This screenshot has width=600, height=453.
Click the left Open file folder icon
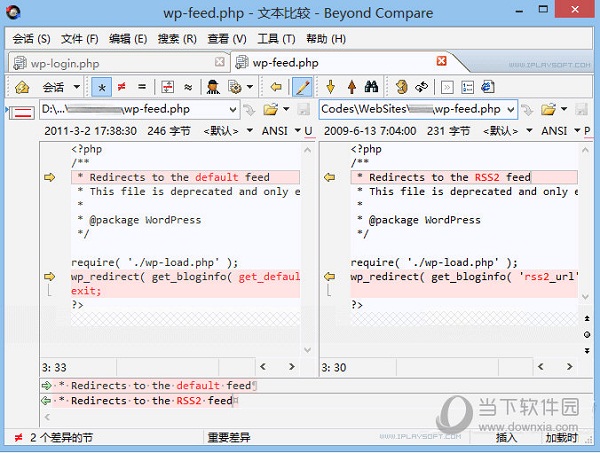pyautogui.click(x=270, y=110)
